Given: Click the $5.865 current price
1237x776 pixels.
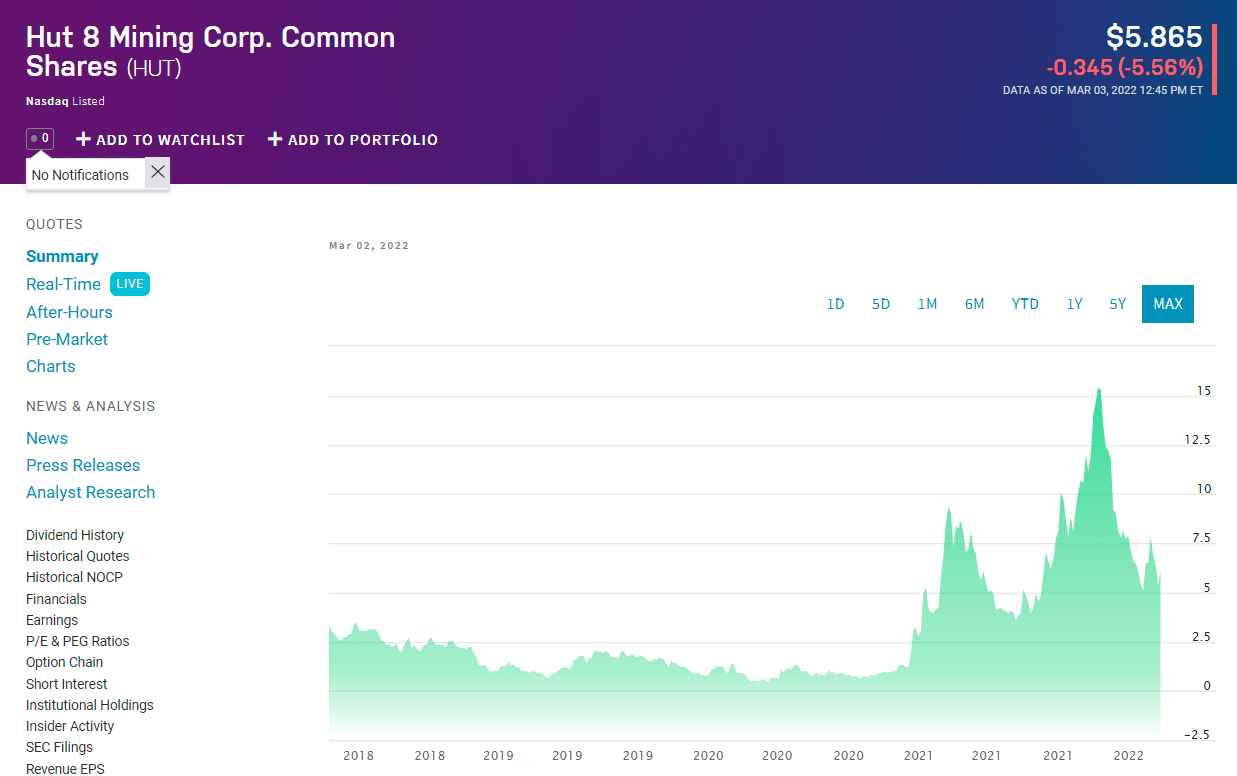Looking at the screenshot, I should (1154, 37).
